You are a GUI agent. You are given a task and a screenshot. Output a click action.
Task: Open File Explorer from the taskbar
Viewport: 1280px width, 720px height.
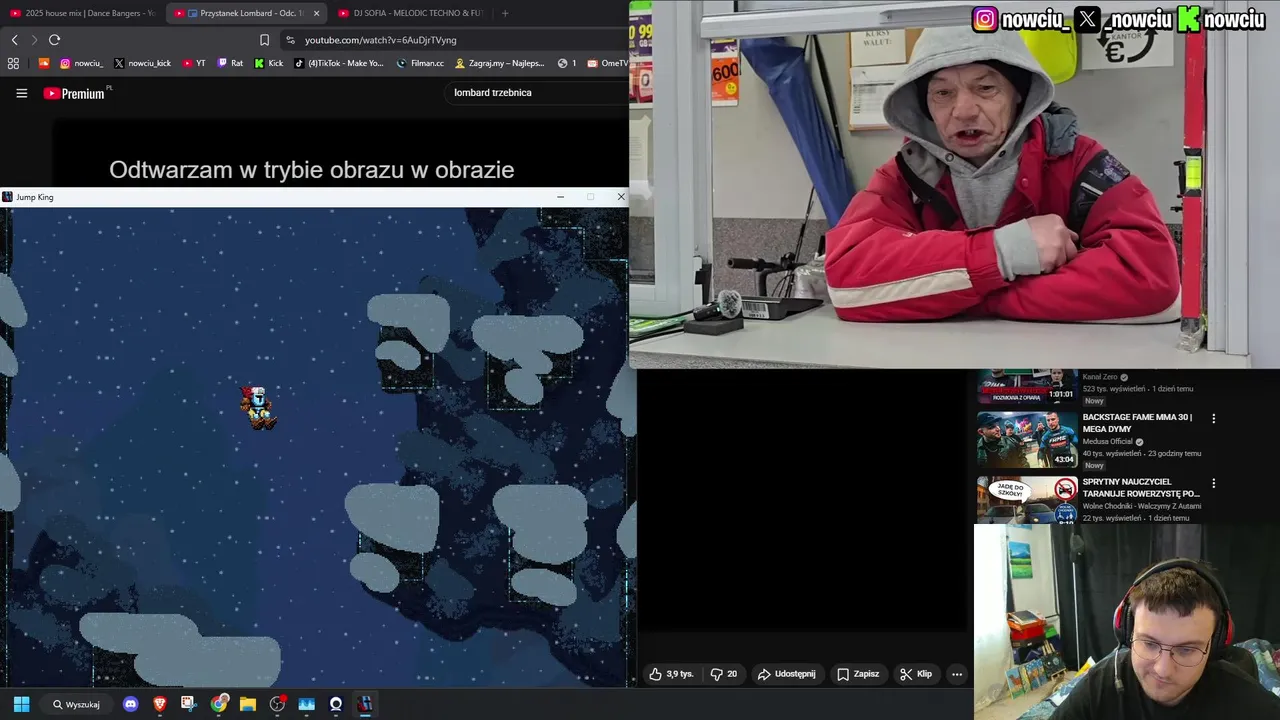[248, 704]
